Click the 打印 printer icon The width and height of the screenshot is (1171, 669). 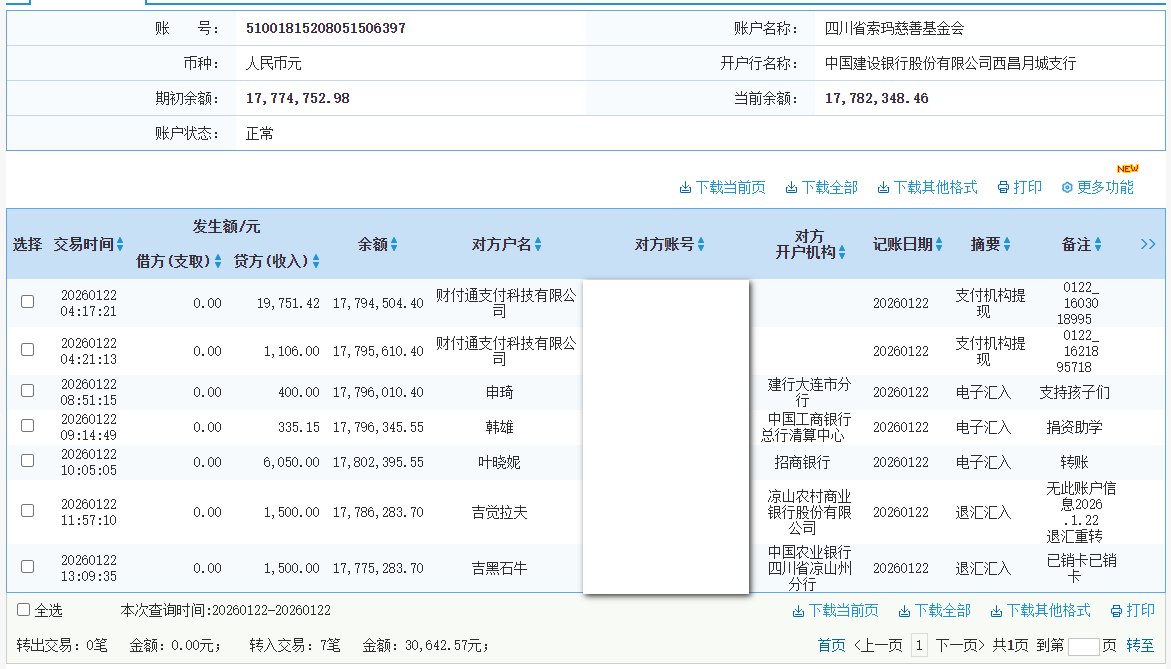pyautogui.click(x=1001, y=186)
